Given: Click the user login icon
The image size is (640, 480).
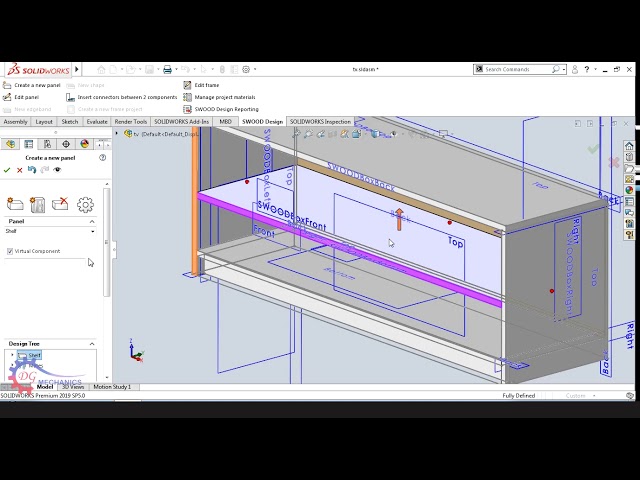Looking at the screenshot, I should (575, 70).
